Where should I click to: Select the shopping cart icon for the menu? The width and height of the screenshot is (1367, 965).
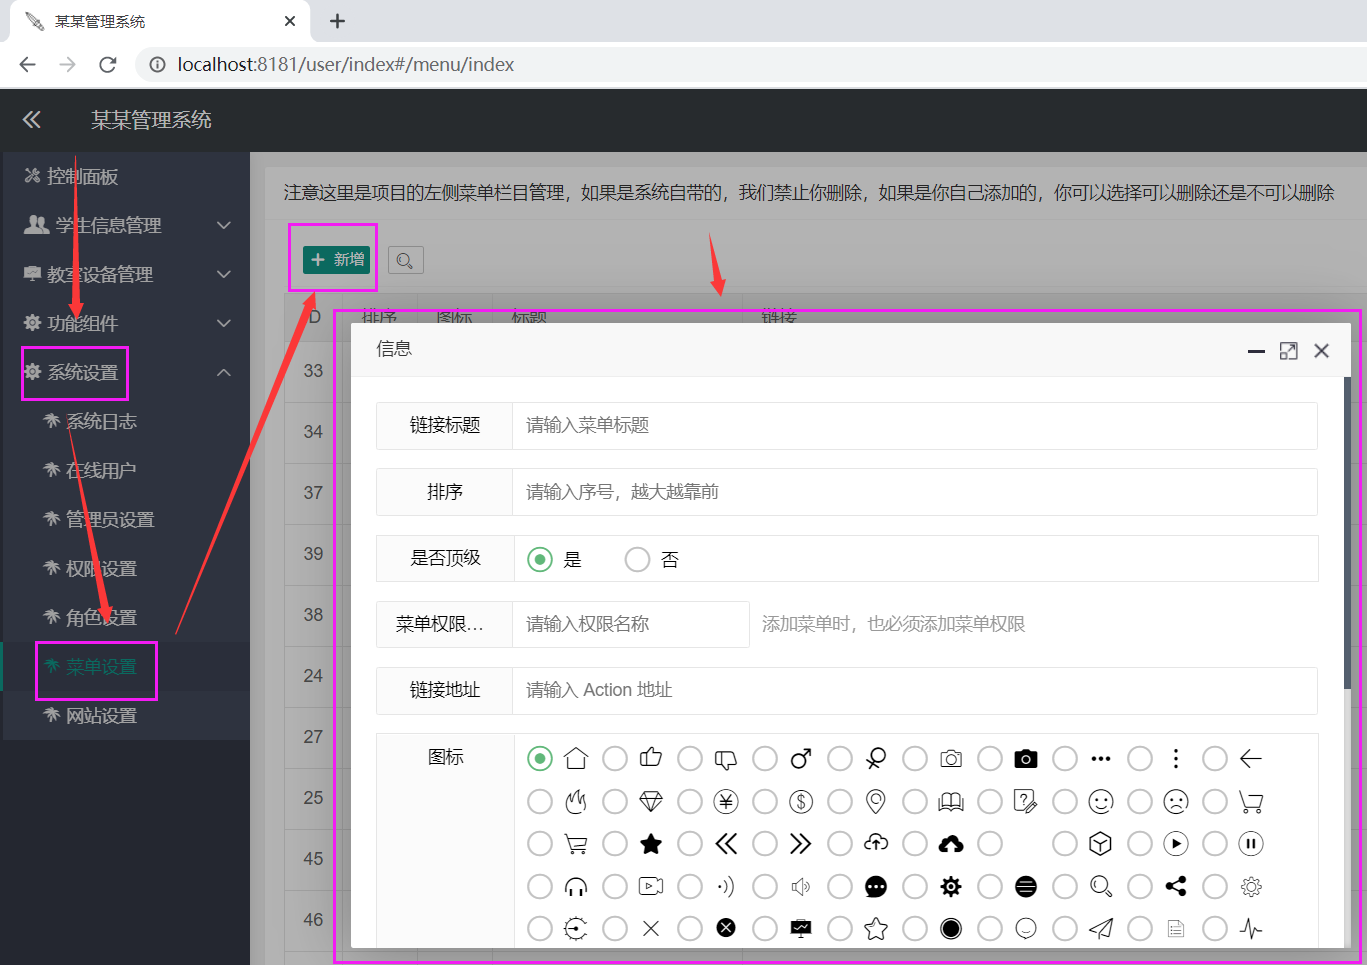pyautogui.click(x=540, y=843)
